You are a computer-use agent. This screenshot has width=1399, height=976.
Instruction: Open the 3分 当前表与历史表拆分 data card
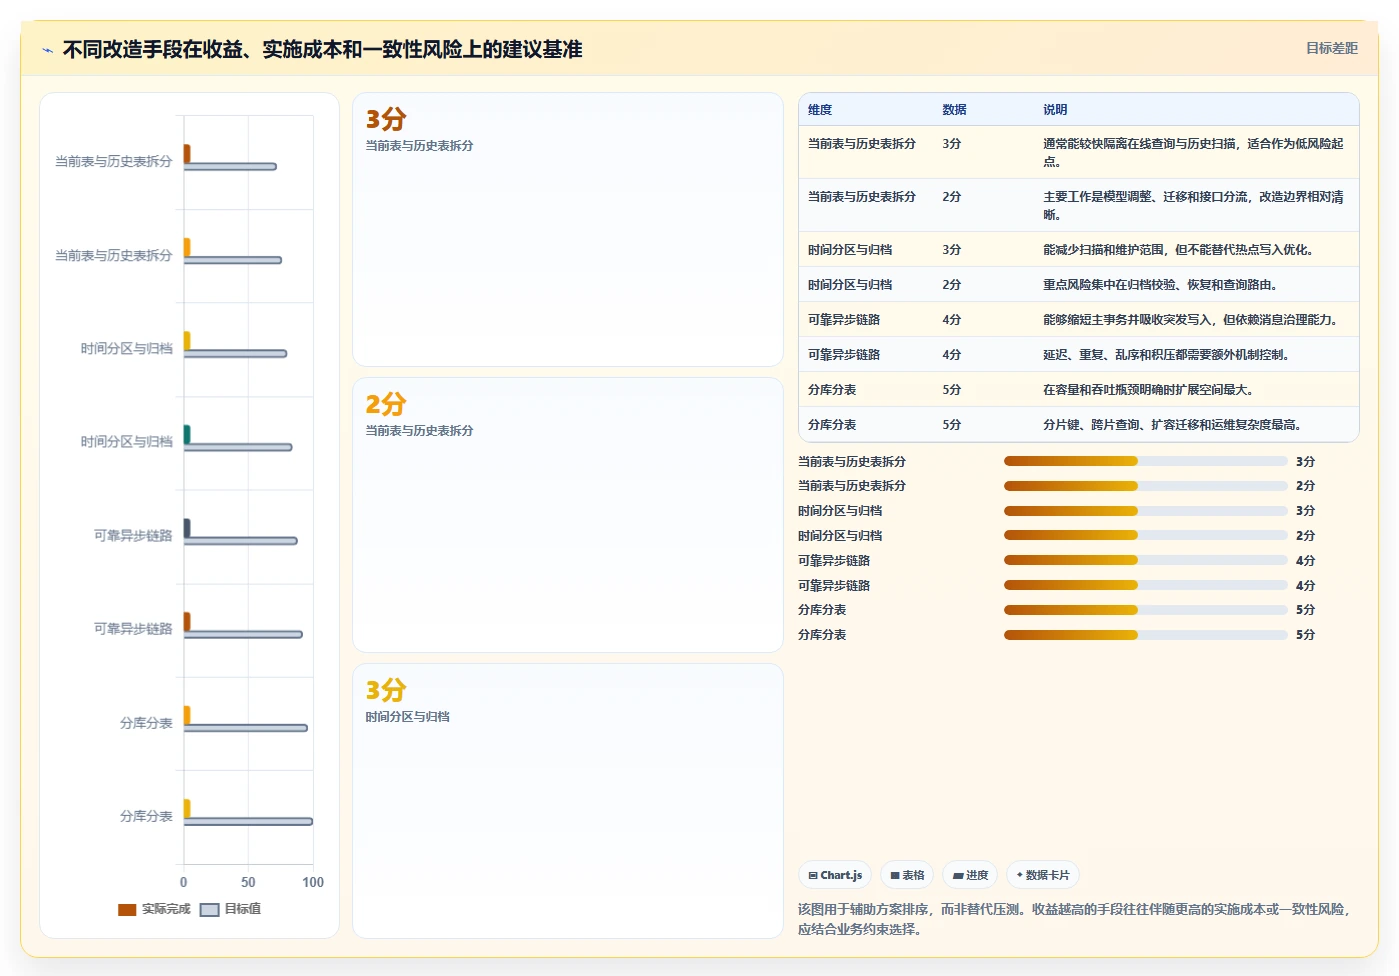coord(568,230)
